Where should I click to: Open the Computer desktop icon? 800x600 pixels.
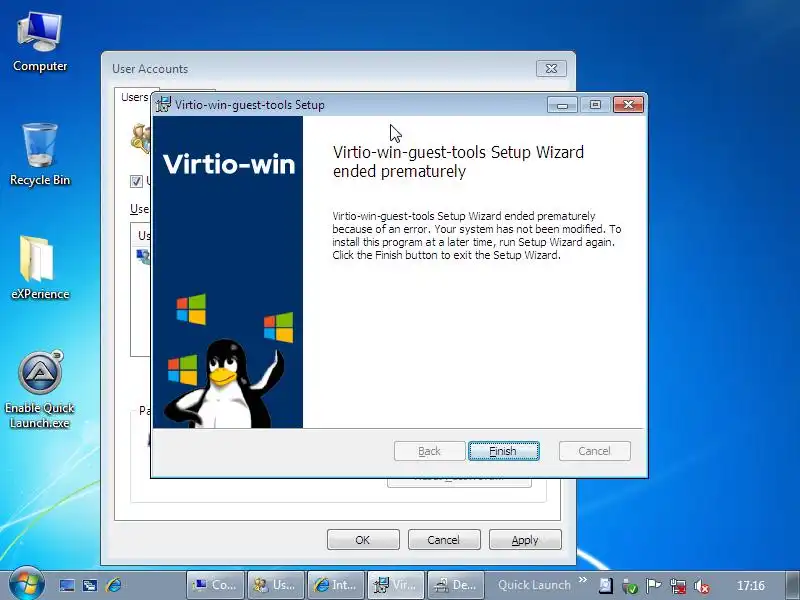[x=40, y=43]
